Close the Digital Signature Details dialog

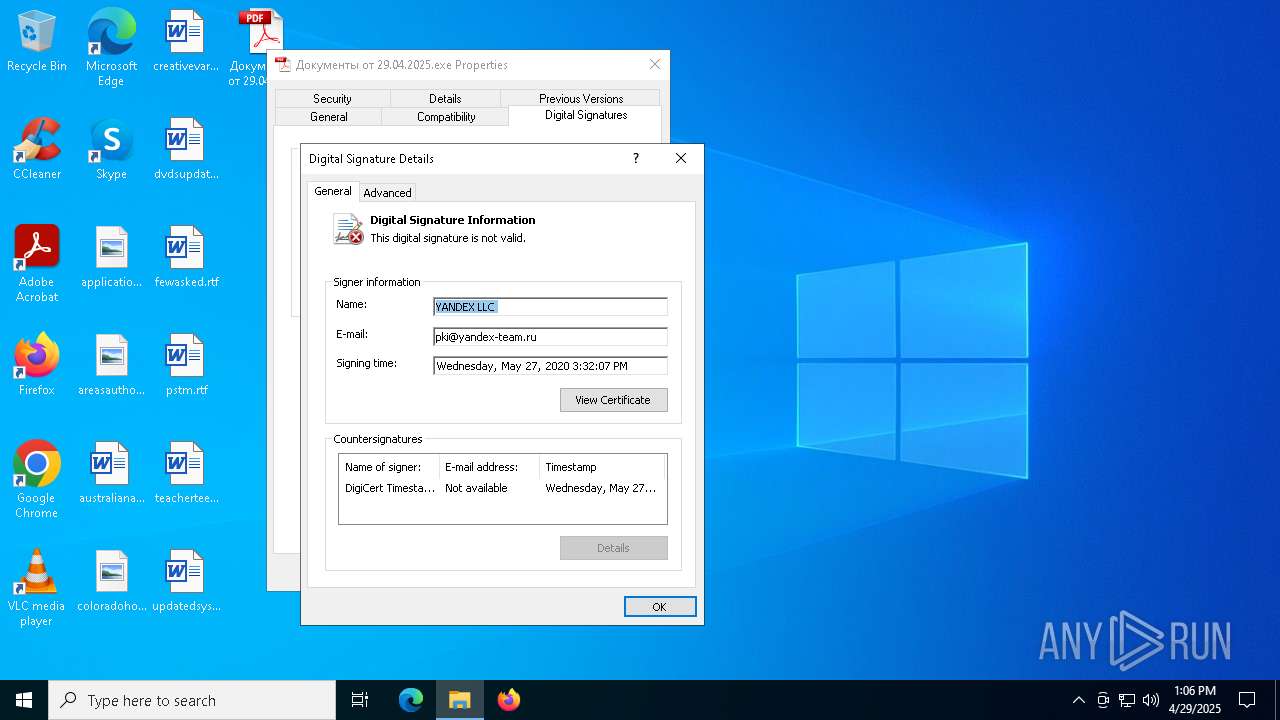(681, 158)
